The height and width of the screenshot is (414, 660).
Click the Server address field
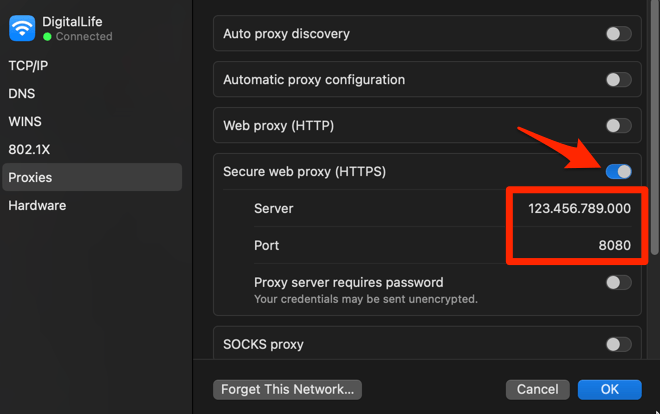pyautogui.click(x=579, y=208)
